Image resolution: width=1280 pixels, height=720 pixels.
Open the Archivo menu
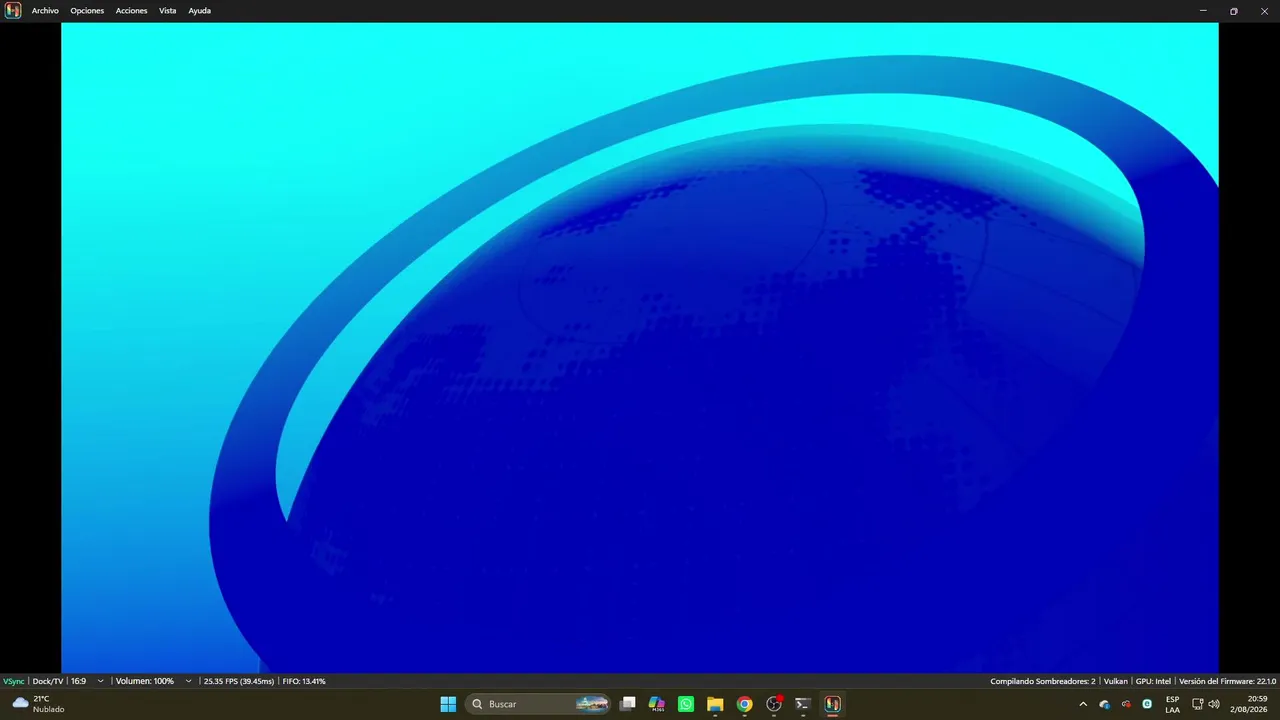45,11
